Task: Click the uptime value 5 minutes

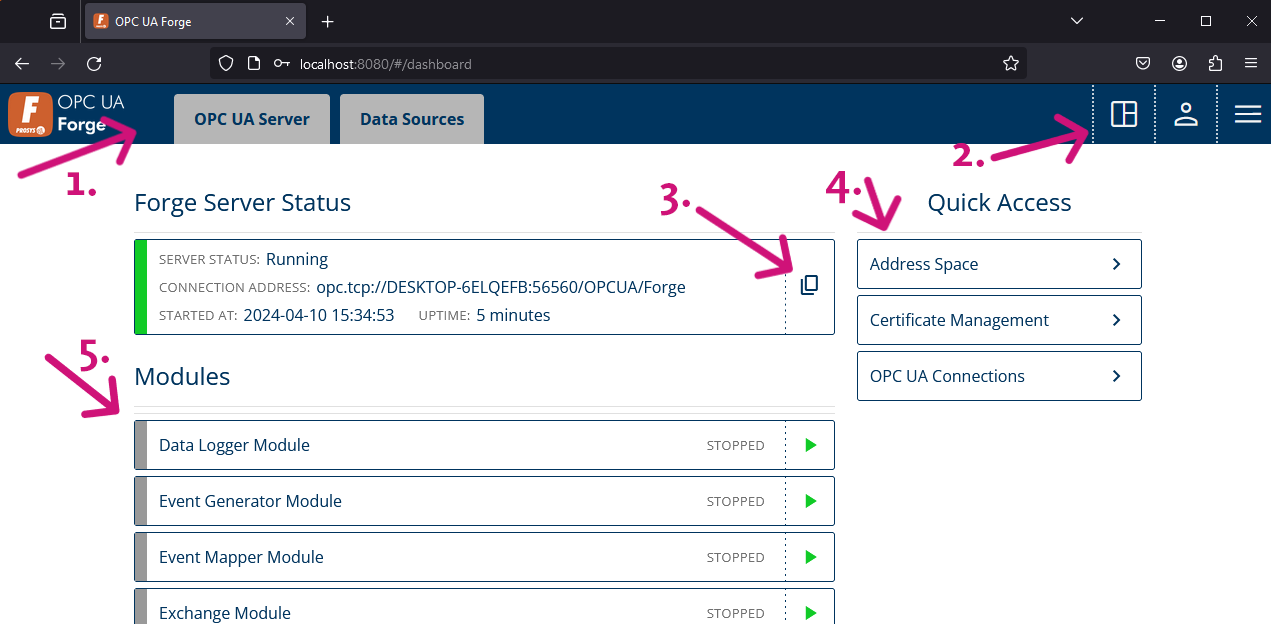Action: pos(513,315)
